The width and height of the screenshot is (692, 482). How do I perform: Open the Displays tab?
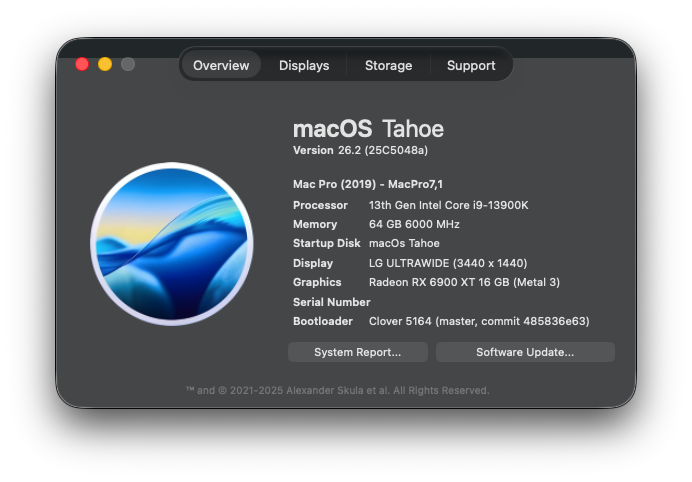tap(304, 65)
